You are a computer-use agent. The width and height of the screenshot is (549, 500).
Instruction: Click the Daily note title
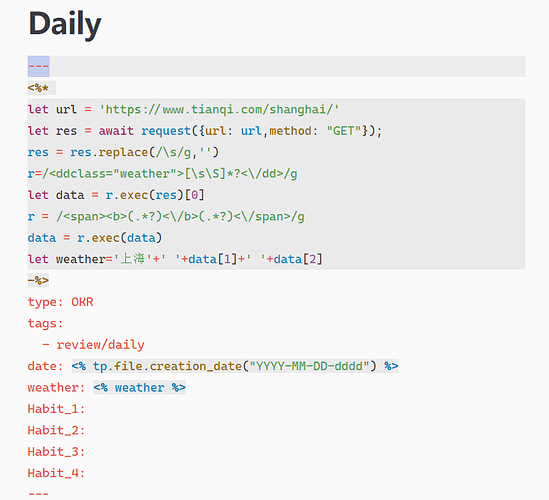tap(65, 24)
